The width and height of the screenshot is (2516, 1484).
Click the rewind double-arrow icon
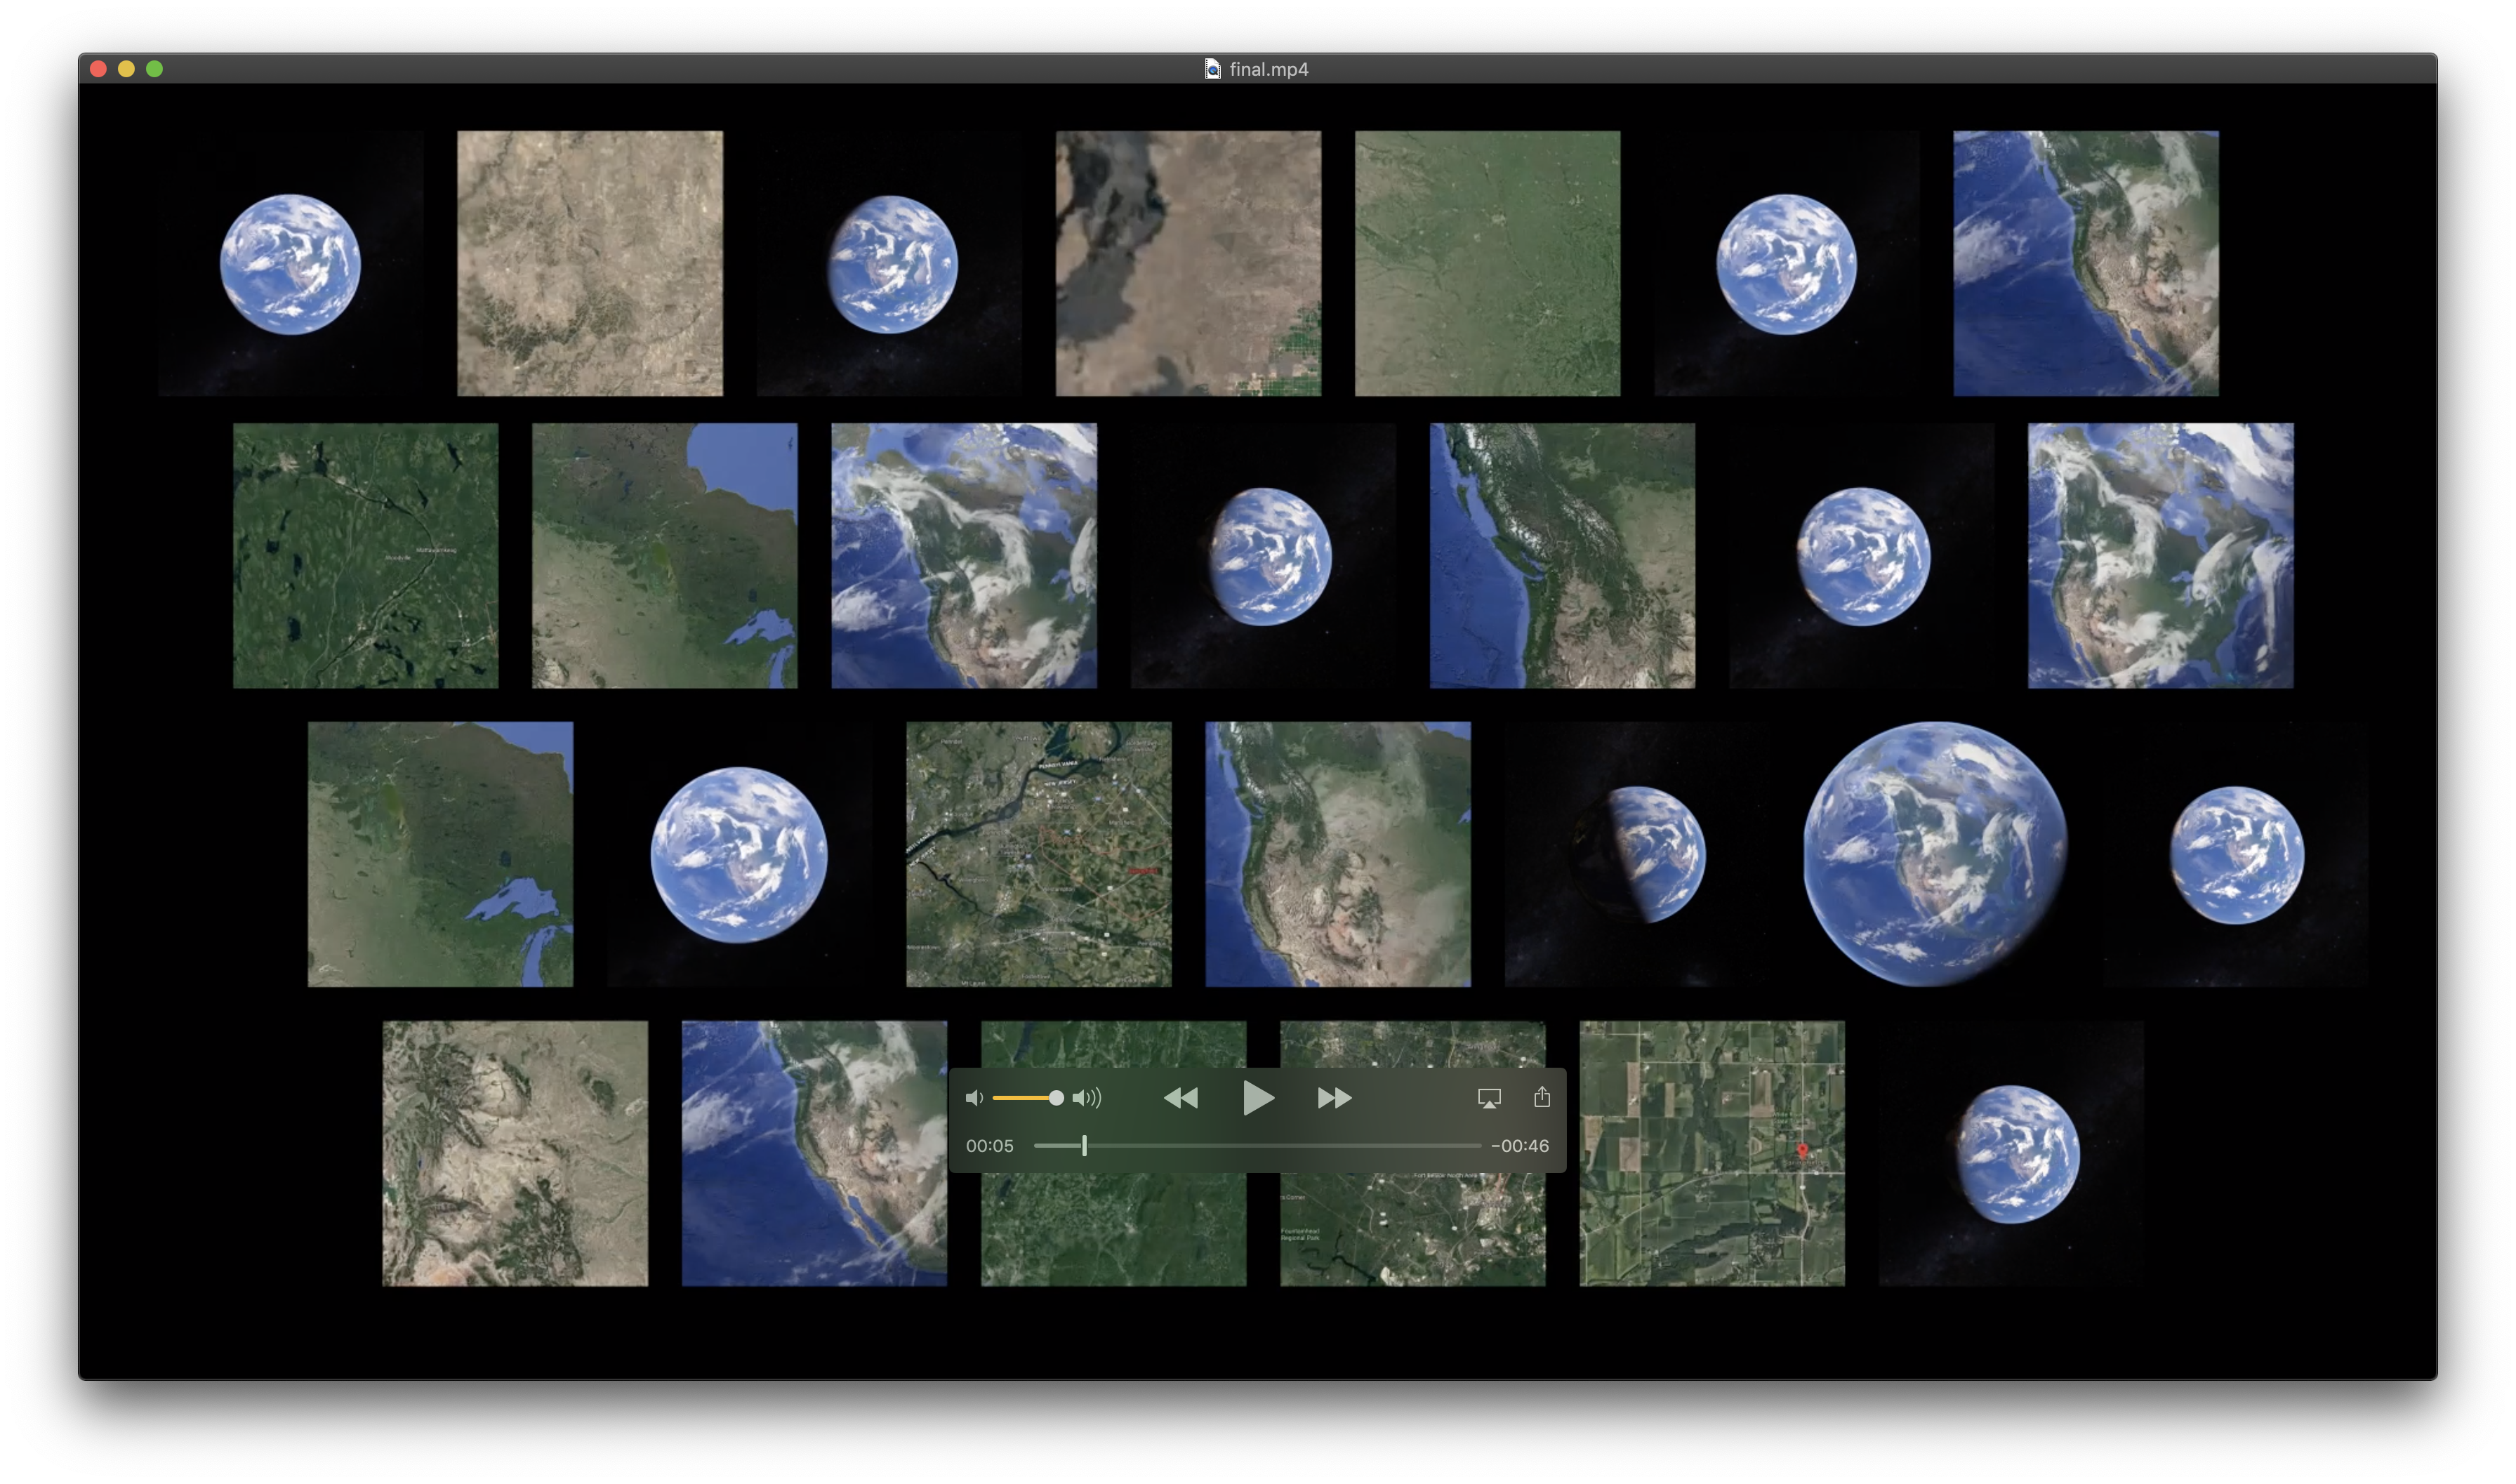coord(1181,1098)
